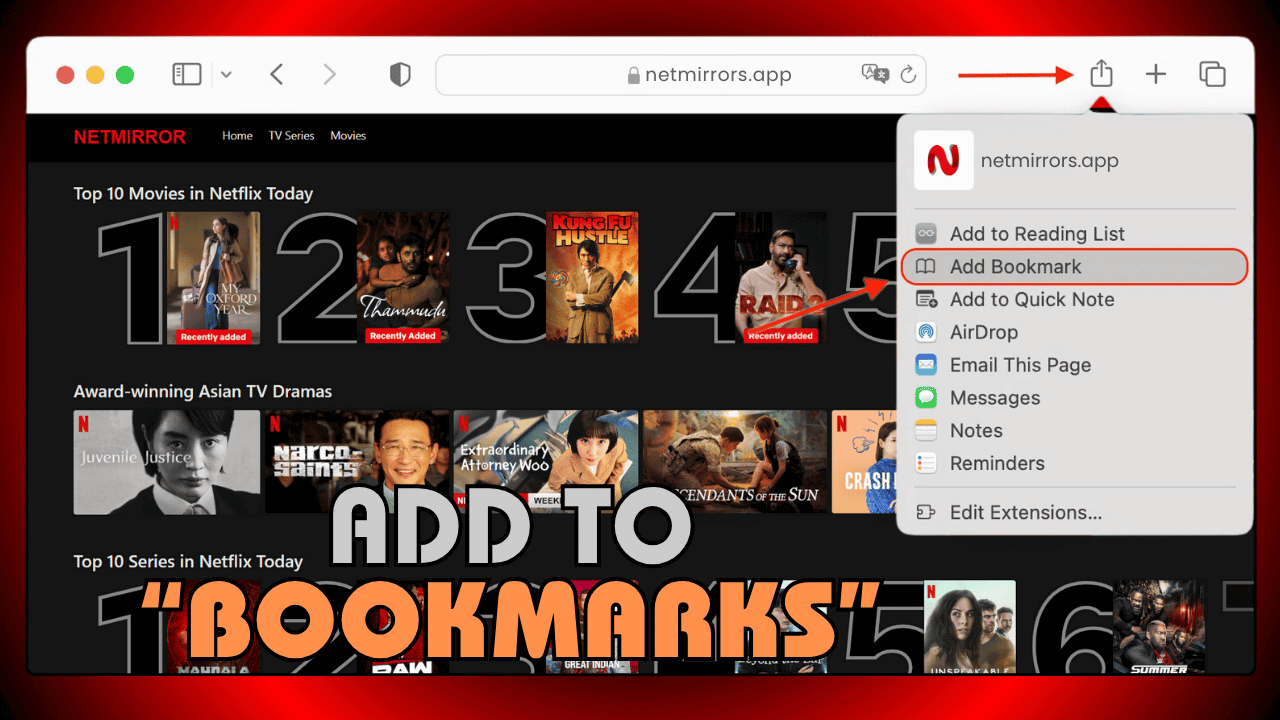The height and width of the screenshot is (720, 1280).
Task: Share to Notes
Action: click(x=1075, y=431)
